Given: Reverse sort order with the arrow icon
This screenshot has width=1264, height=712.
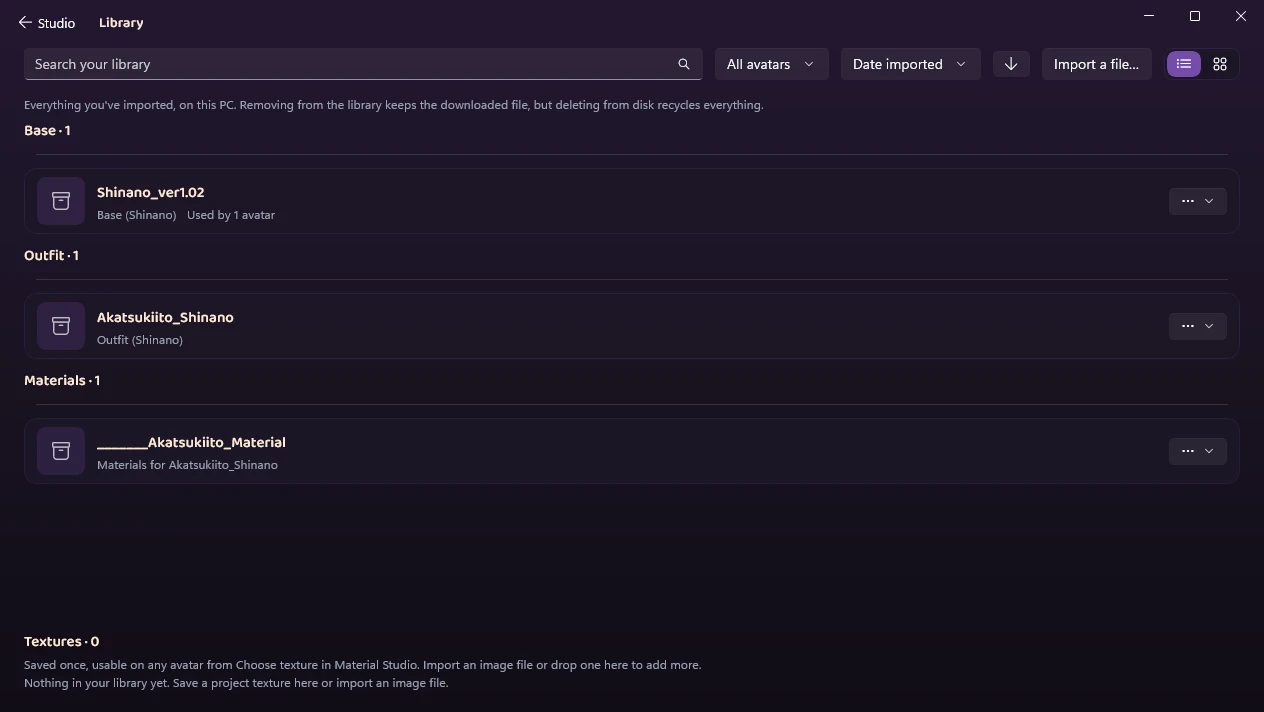Looking at the screenshot, I should (x=1011, y=64).
